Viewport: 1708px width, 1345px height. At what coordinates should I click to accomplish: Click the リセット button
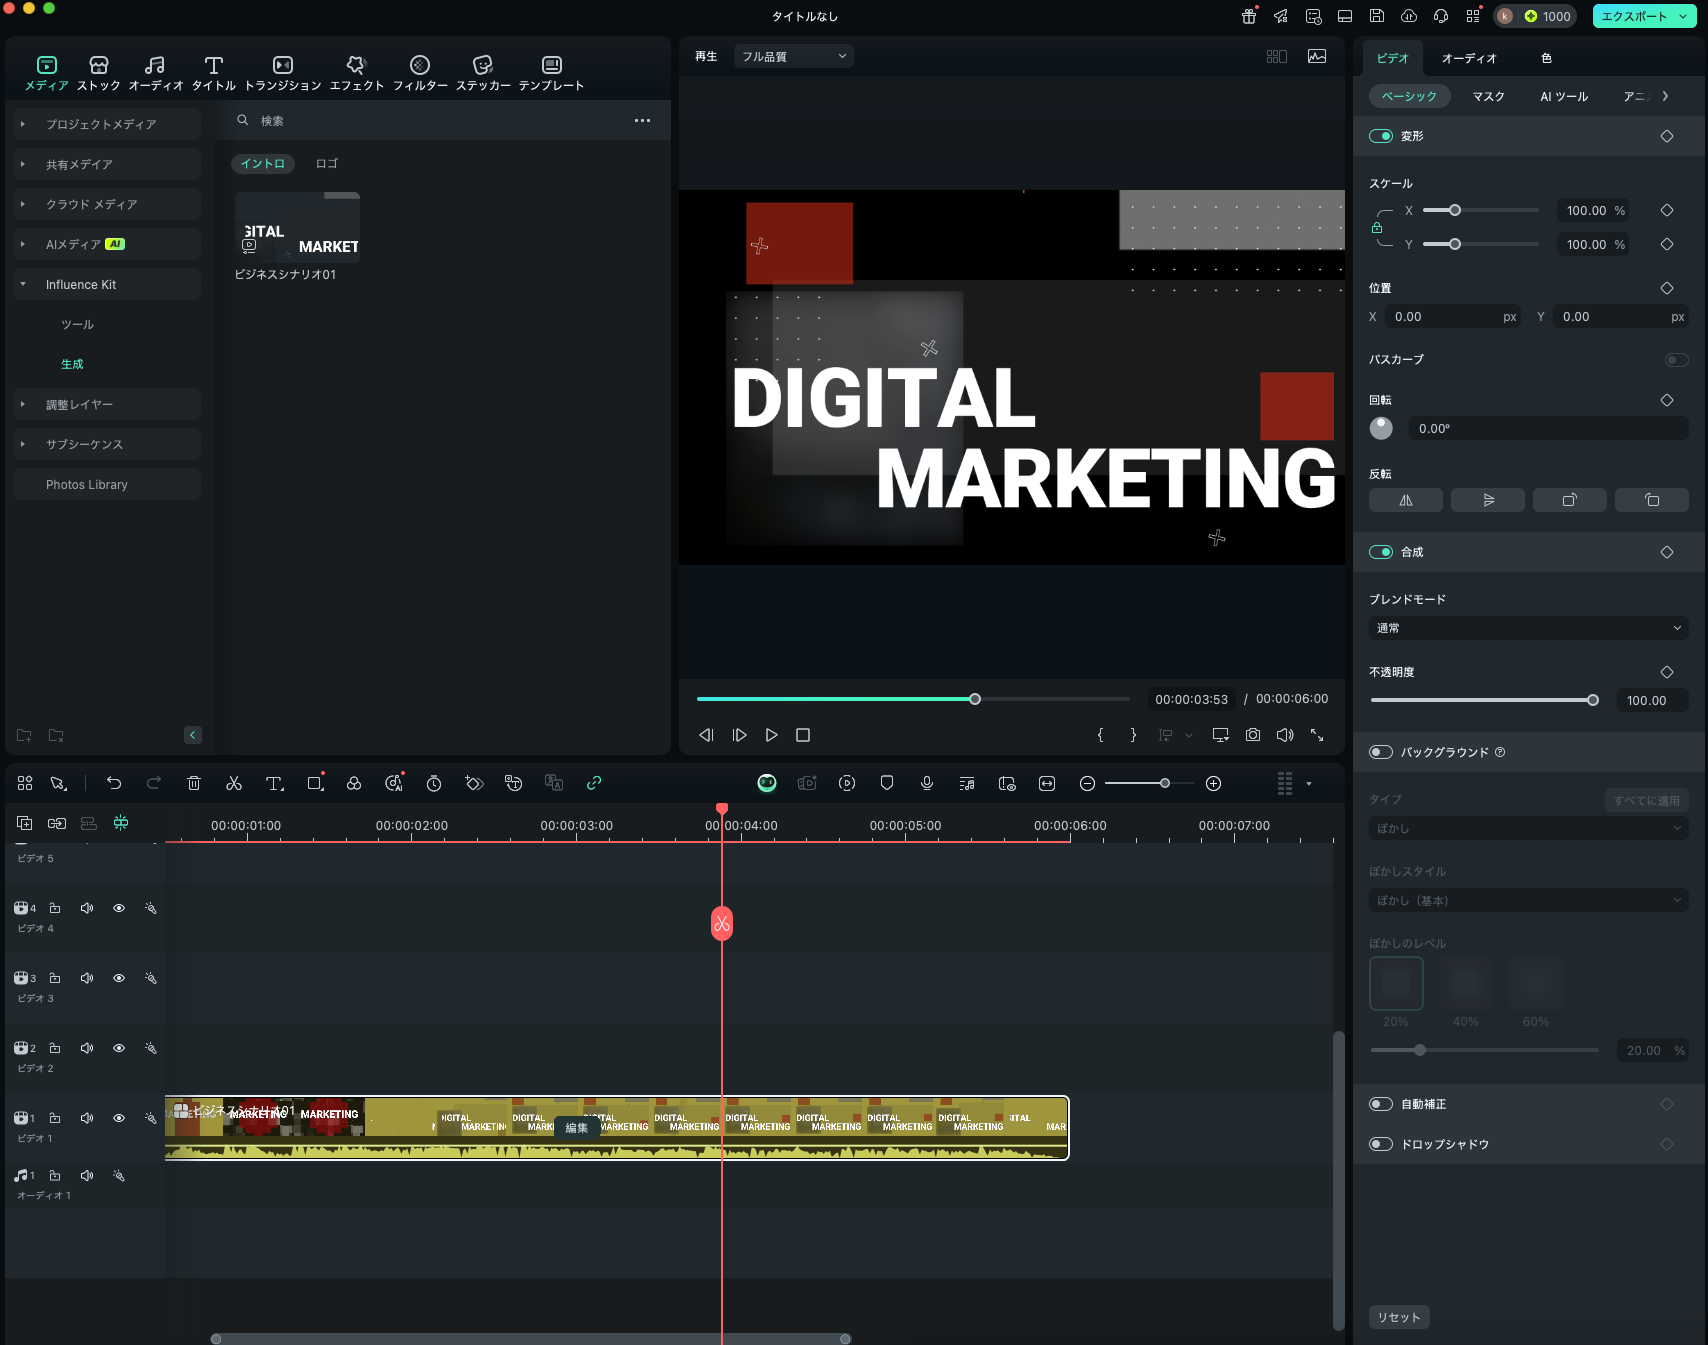point(1398,1317)
